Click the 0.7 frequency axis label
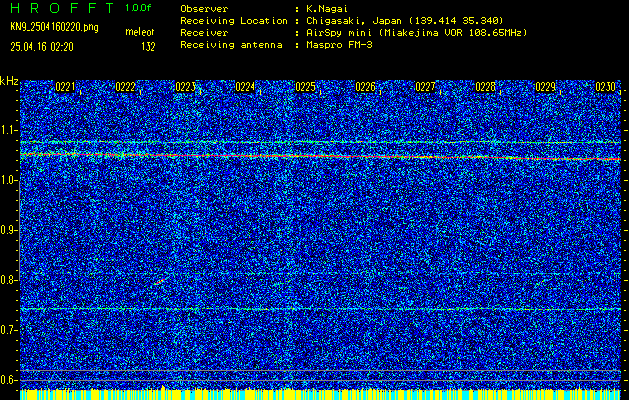The image size is (629, 400). [x=8, y=330]
